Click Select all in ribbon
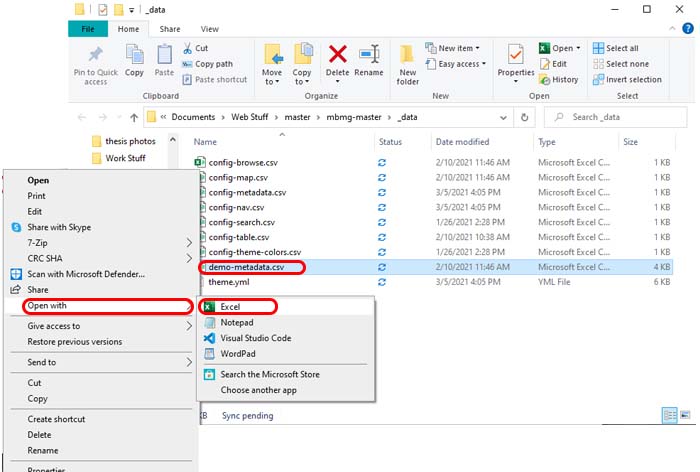Viewport: 700px width, 472px height. pos(622,48)
